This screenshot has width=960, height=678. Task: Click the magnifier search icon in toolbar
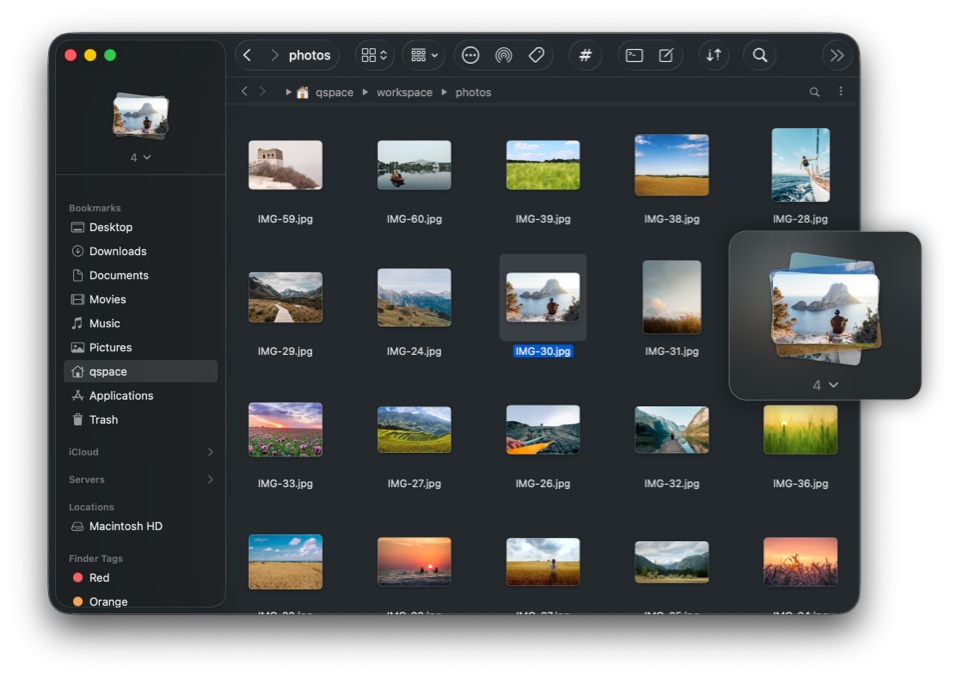[760, 56]
